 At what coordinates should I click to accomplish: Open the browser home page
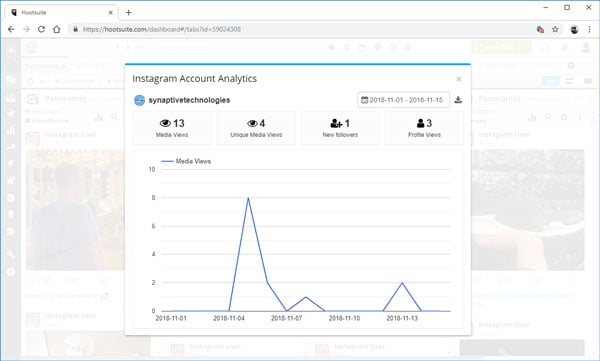57,29
